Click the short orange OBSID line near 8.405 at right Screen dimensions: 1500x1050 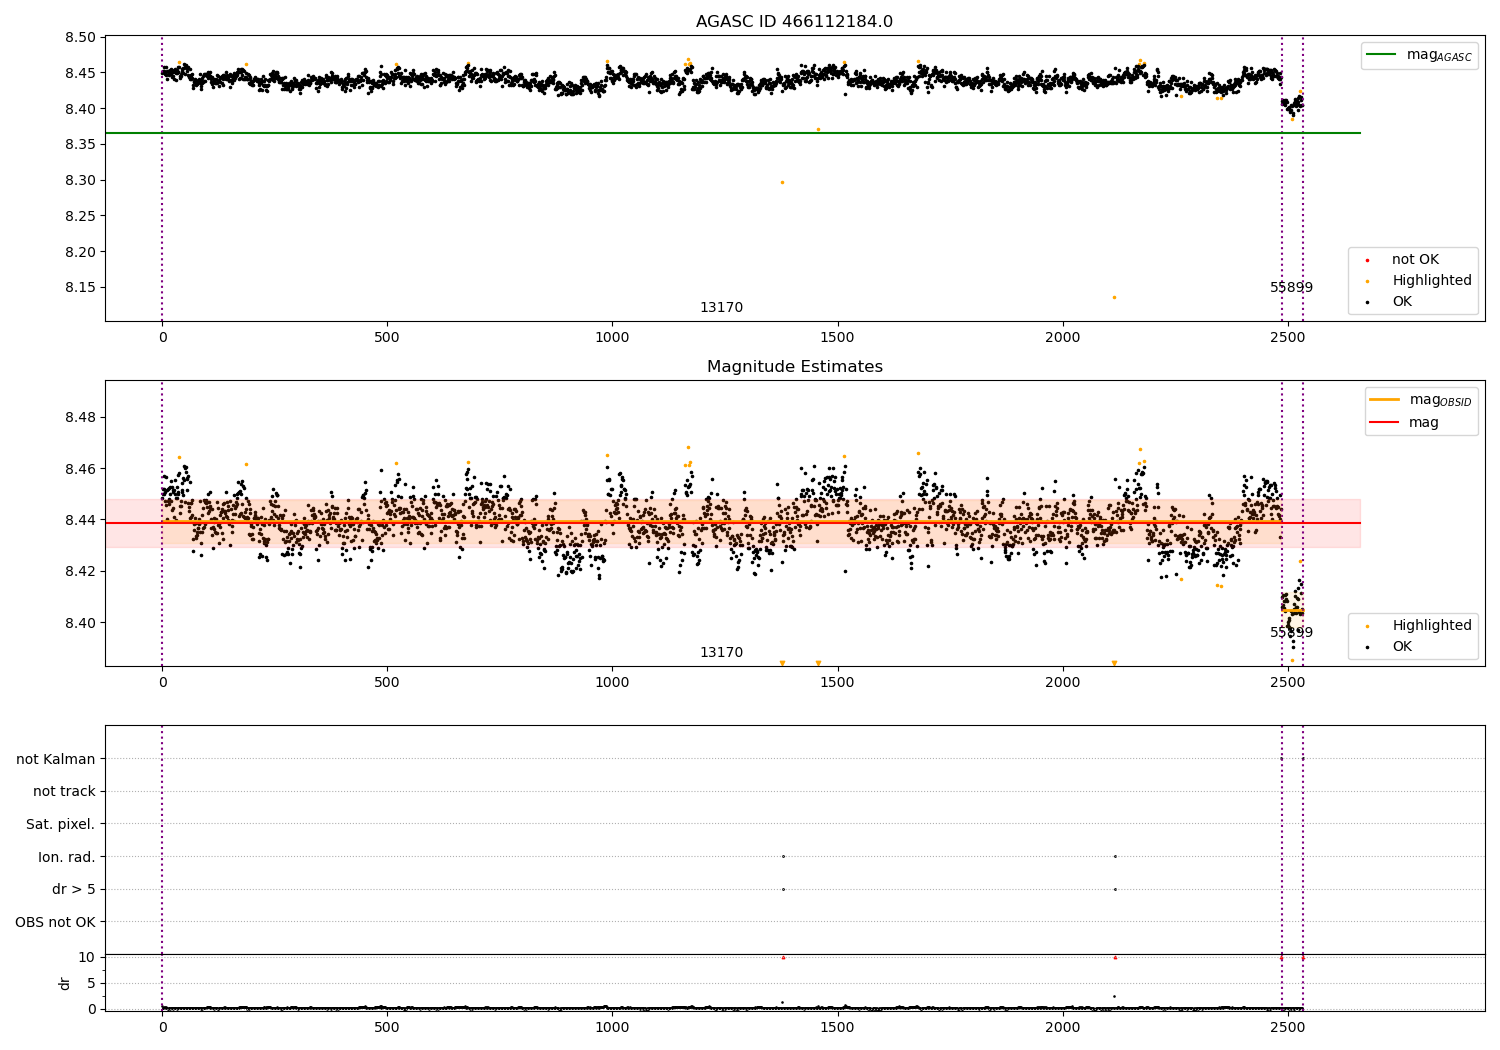pyautogui.click(x=1293, y=611)
